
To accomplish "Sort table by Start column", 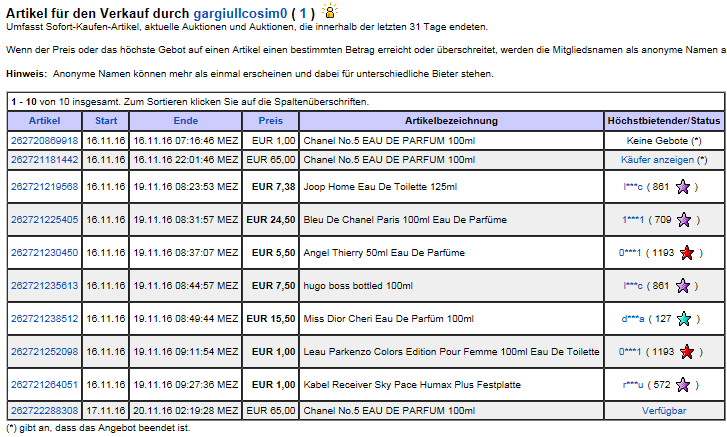I will click(106, 121).
